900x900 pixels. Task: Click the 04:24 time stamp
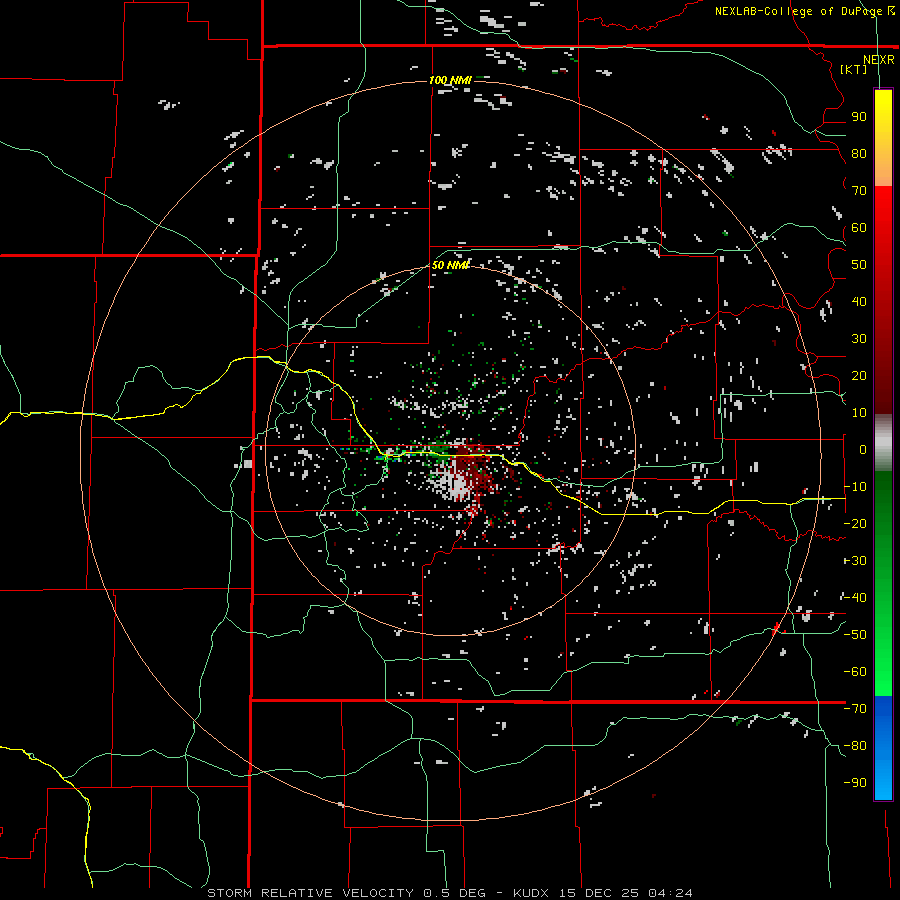[670, 893]
